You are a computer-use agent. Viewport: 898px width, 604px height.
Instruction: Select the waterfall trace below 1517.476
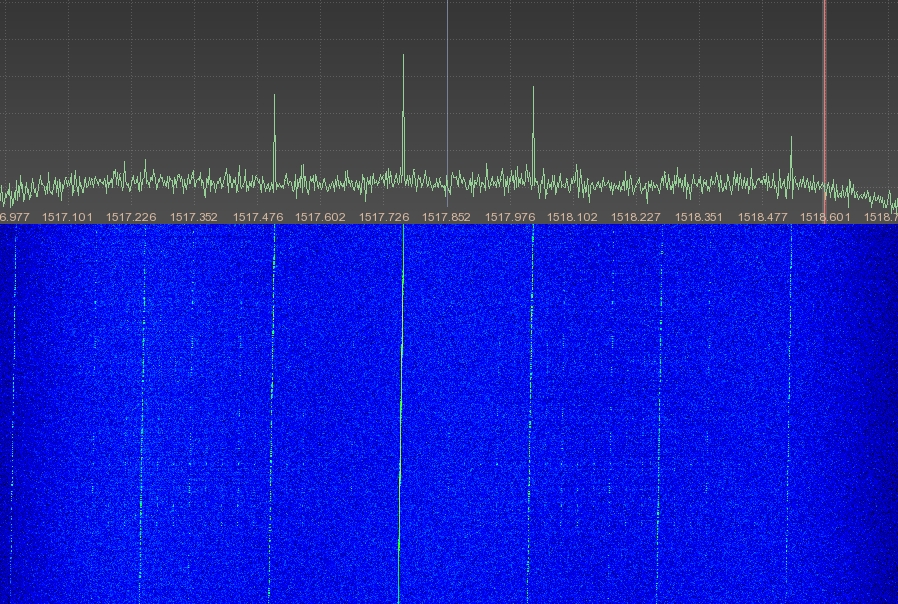[x=271, y=400]
